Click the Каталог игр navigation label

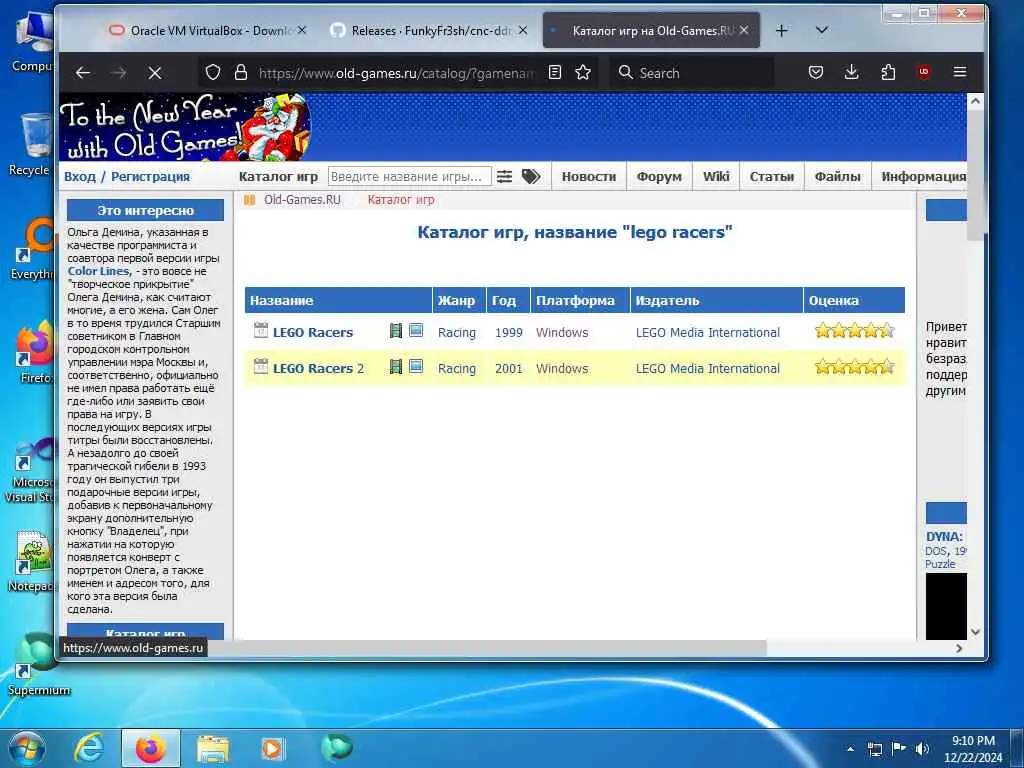pos(278,176)
